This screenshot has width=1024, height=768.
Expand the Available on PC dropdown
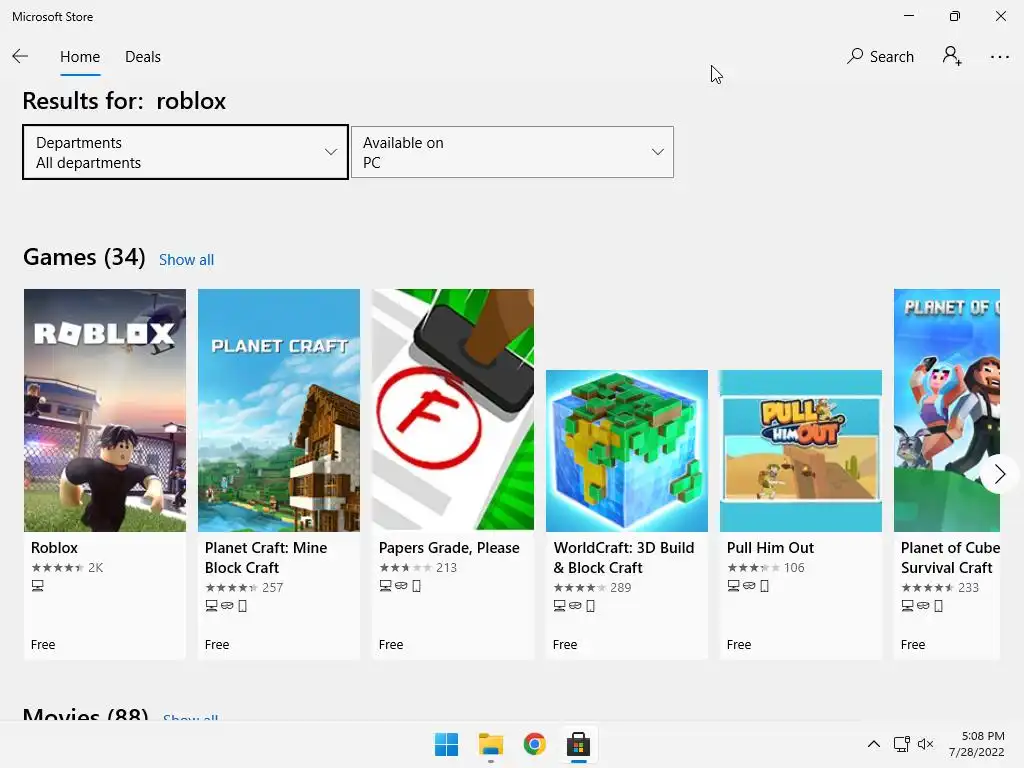[512, 152]
